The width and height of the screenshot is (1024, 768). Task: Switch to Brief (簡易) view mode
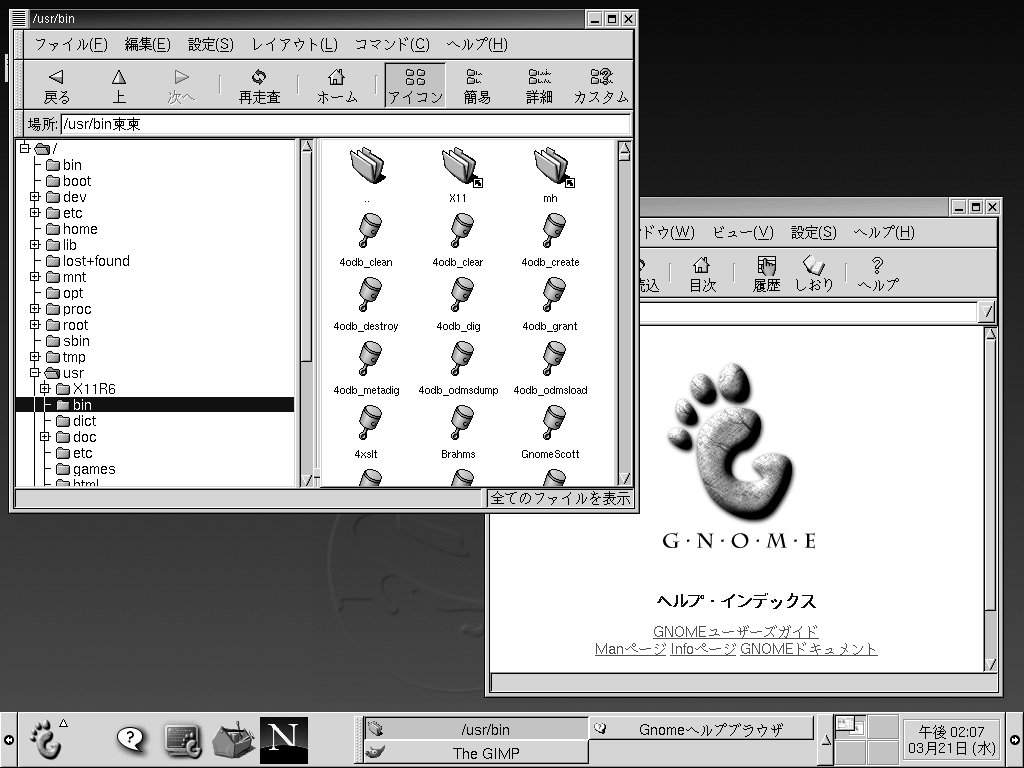click(x=477, y=86)
